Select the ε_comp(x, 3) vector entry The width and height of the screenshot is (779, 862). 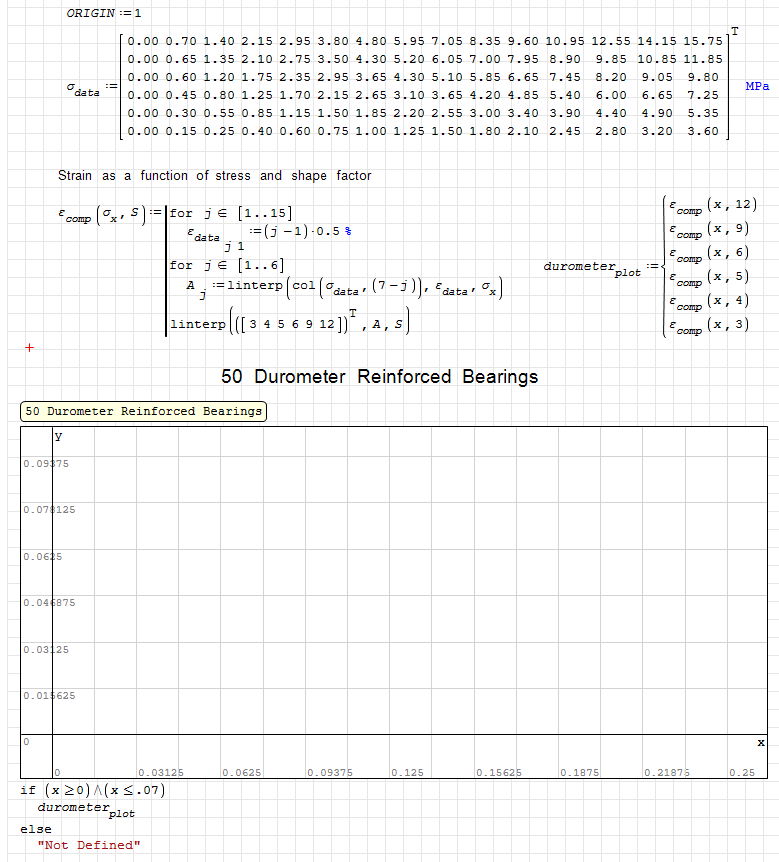pos(708,324)
